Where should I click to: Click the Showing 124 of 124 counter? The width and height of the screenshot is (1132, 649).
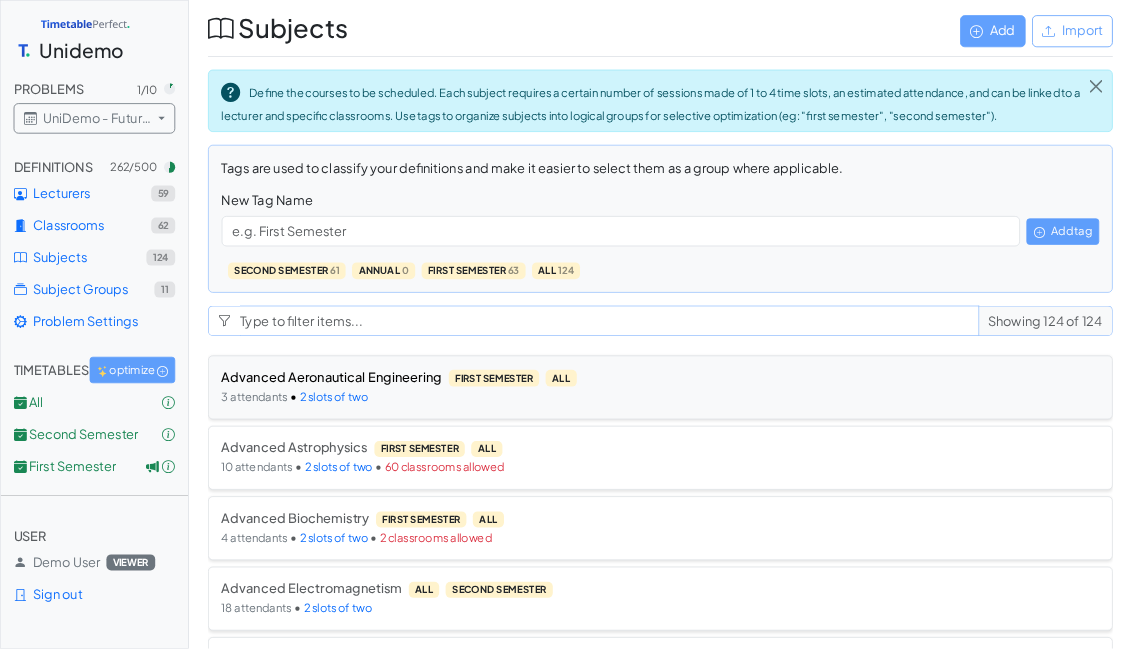click(1045, 321)
